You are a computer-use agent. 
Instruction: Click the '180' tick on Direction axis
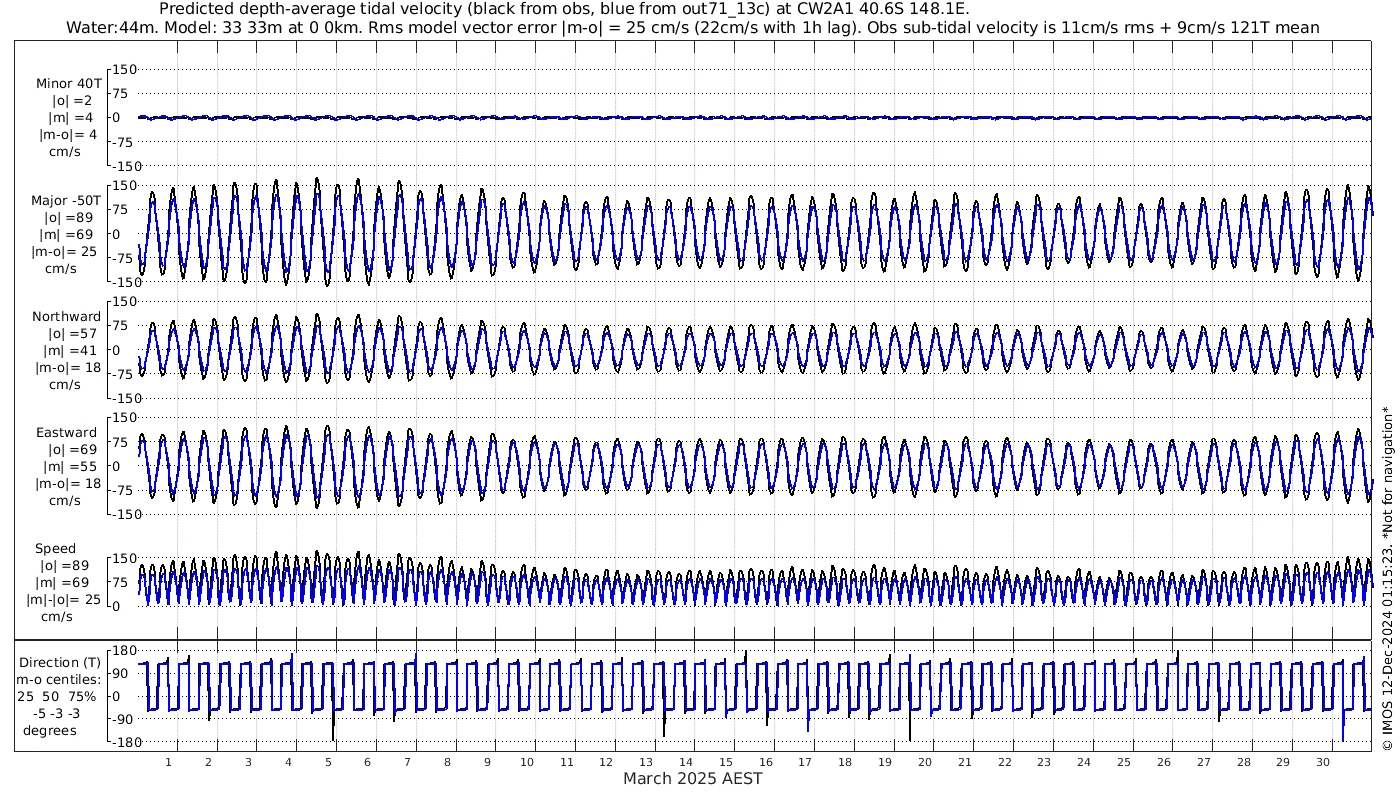122,652
